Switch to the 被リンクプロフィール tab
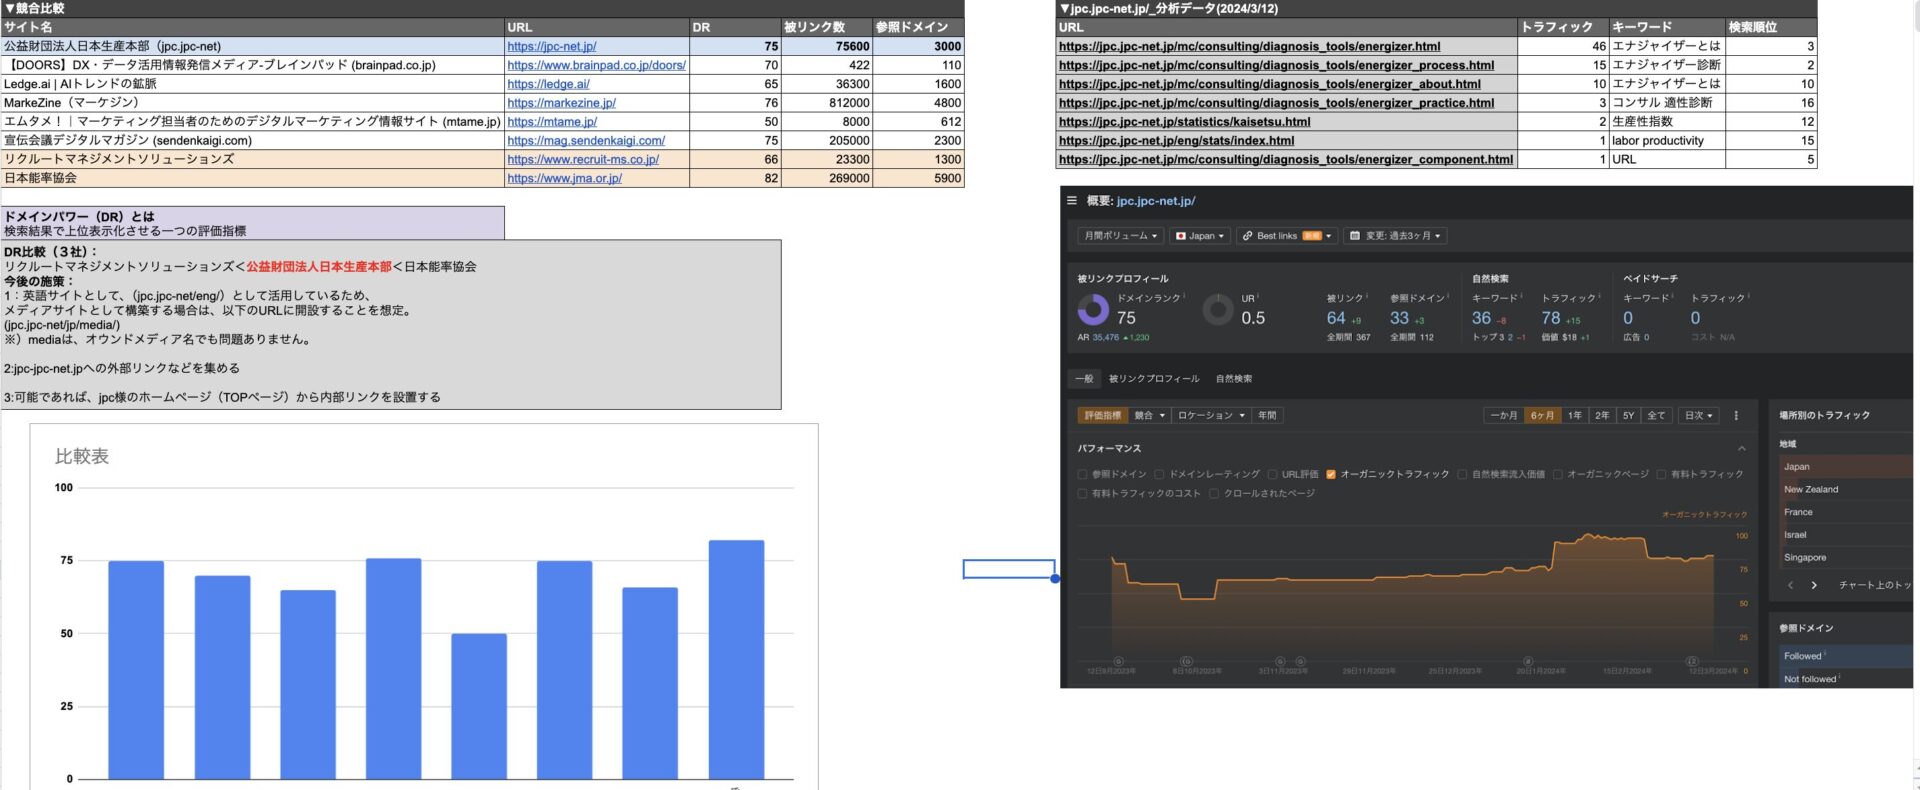This screenshot has width=1920, height=790. point(1154,379)
